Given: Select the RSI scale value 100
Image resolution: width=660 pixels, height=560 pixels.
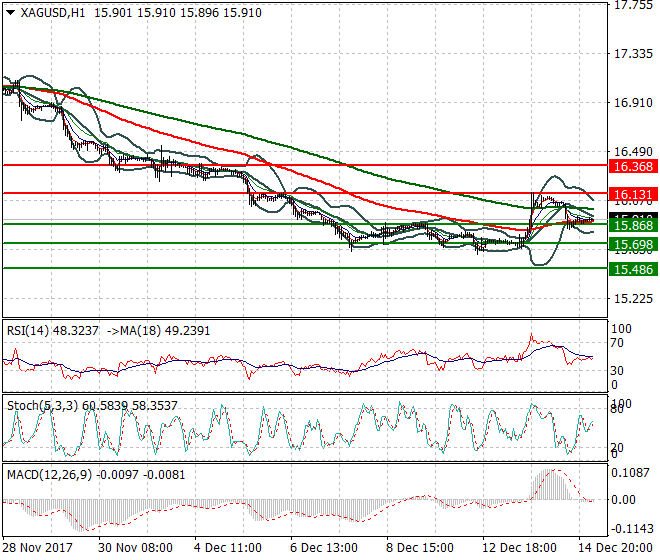Looking at the screenshot, I should pos(621,329).
